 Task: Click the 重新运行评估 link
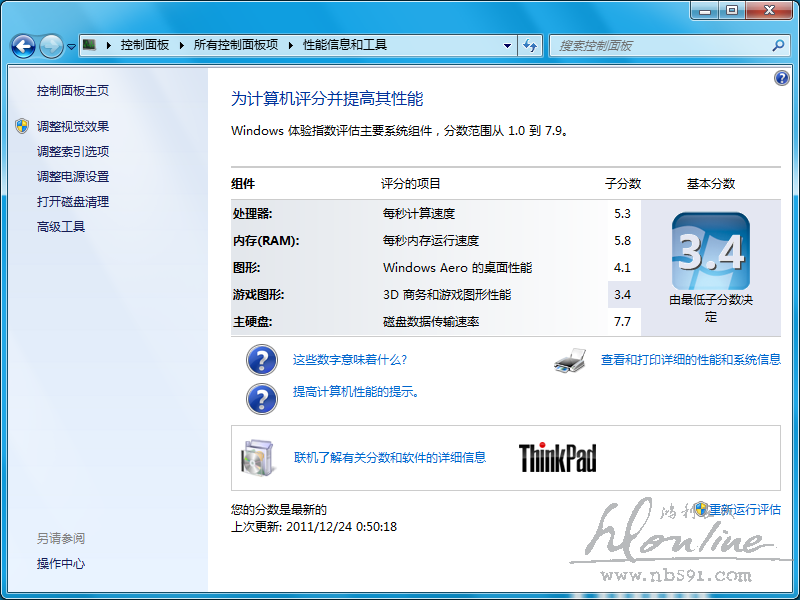pyautogui.click(x=744, y=510)
